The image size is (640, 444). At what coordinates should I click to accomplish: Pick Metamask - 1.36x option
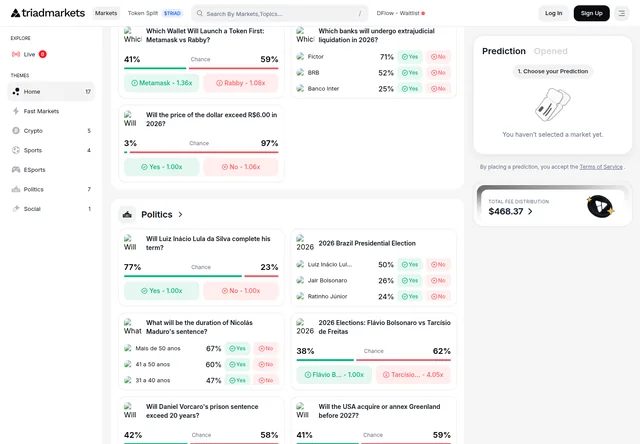[x=162, y=83]
